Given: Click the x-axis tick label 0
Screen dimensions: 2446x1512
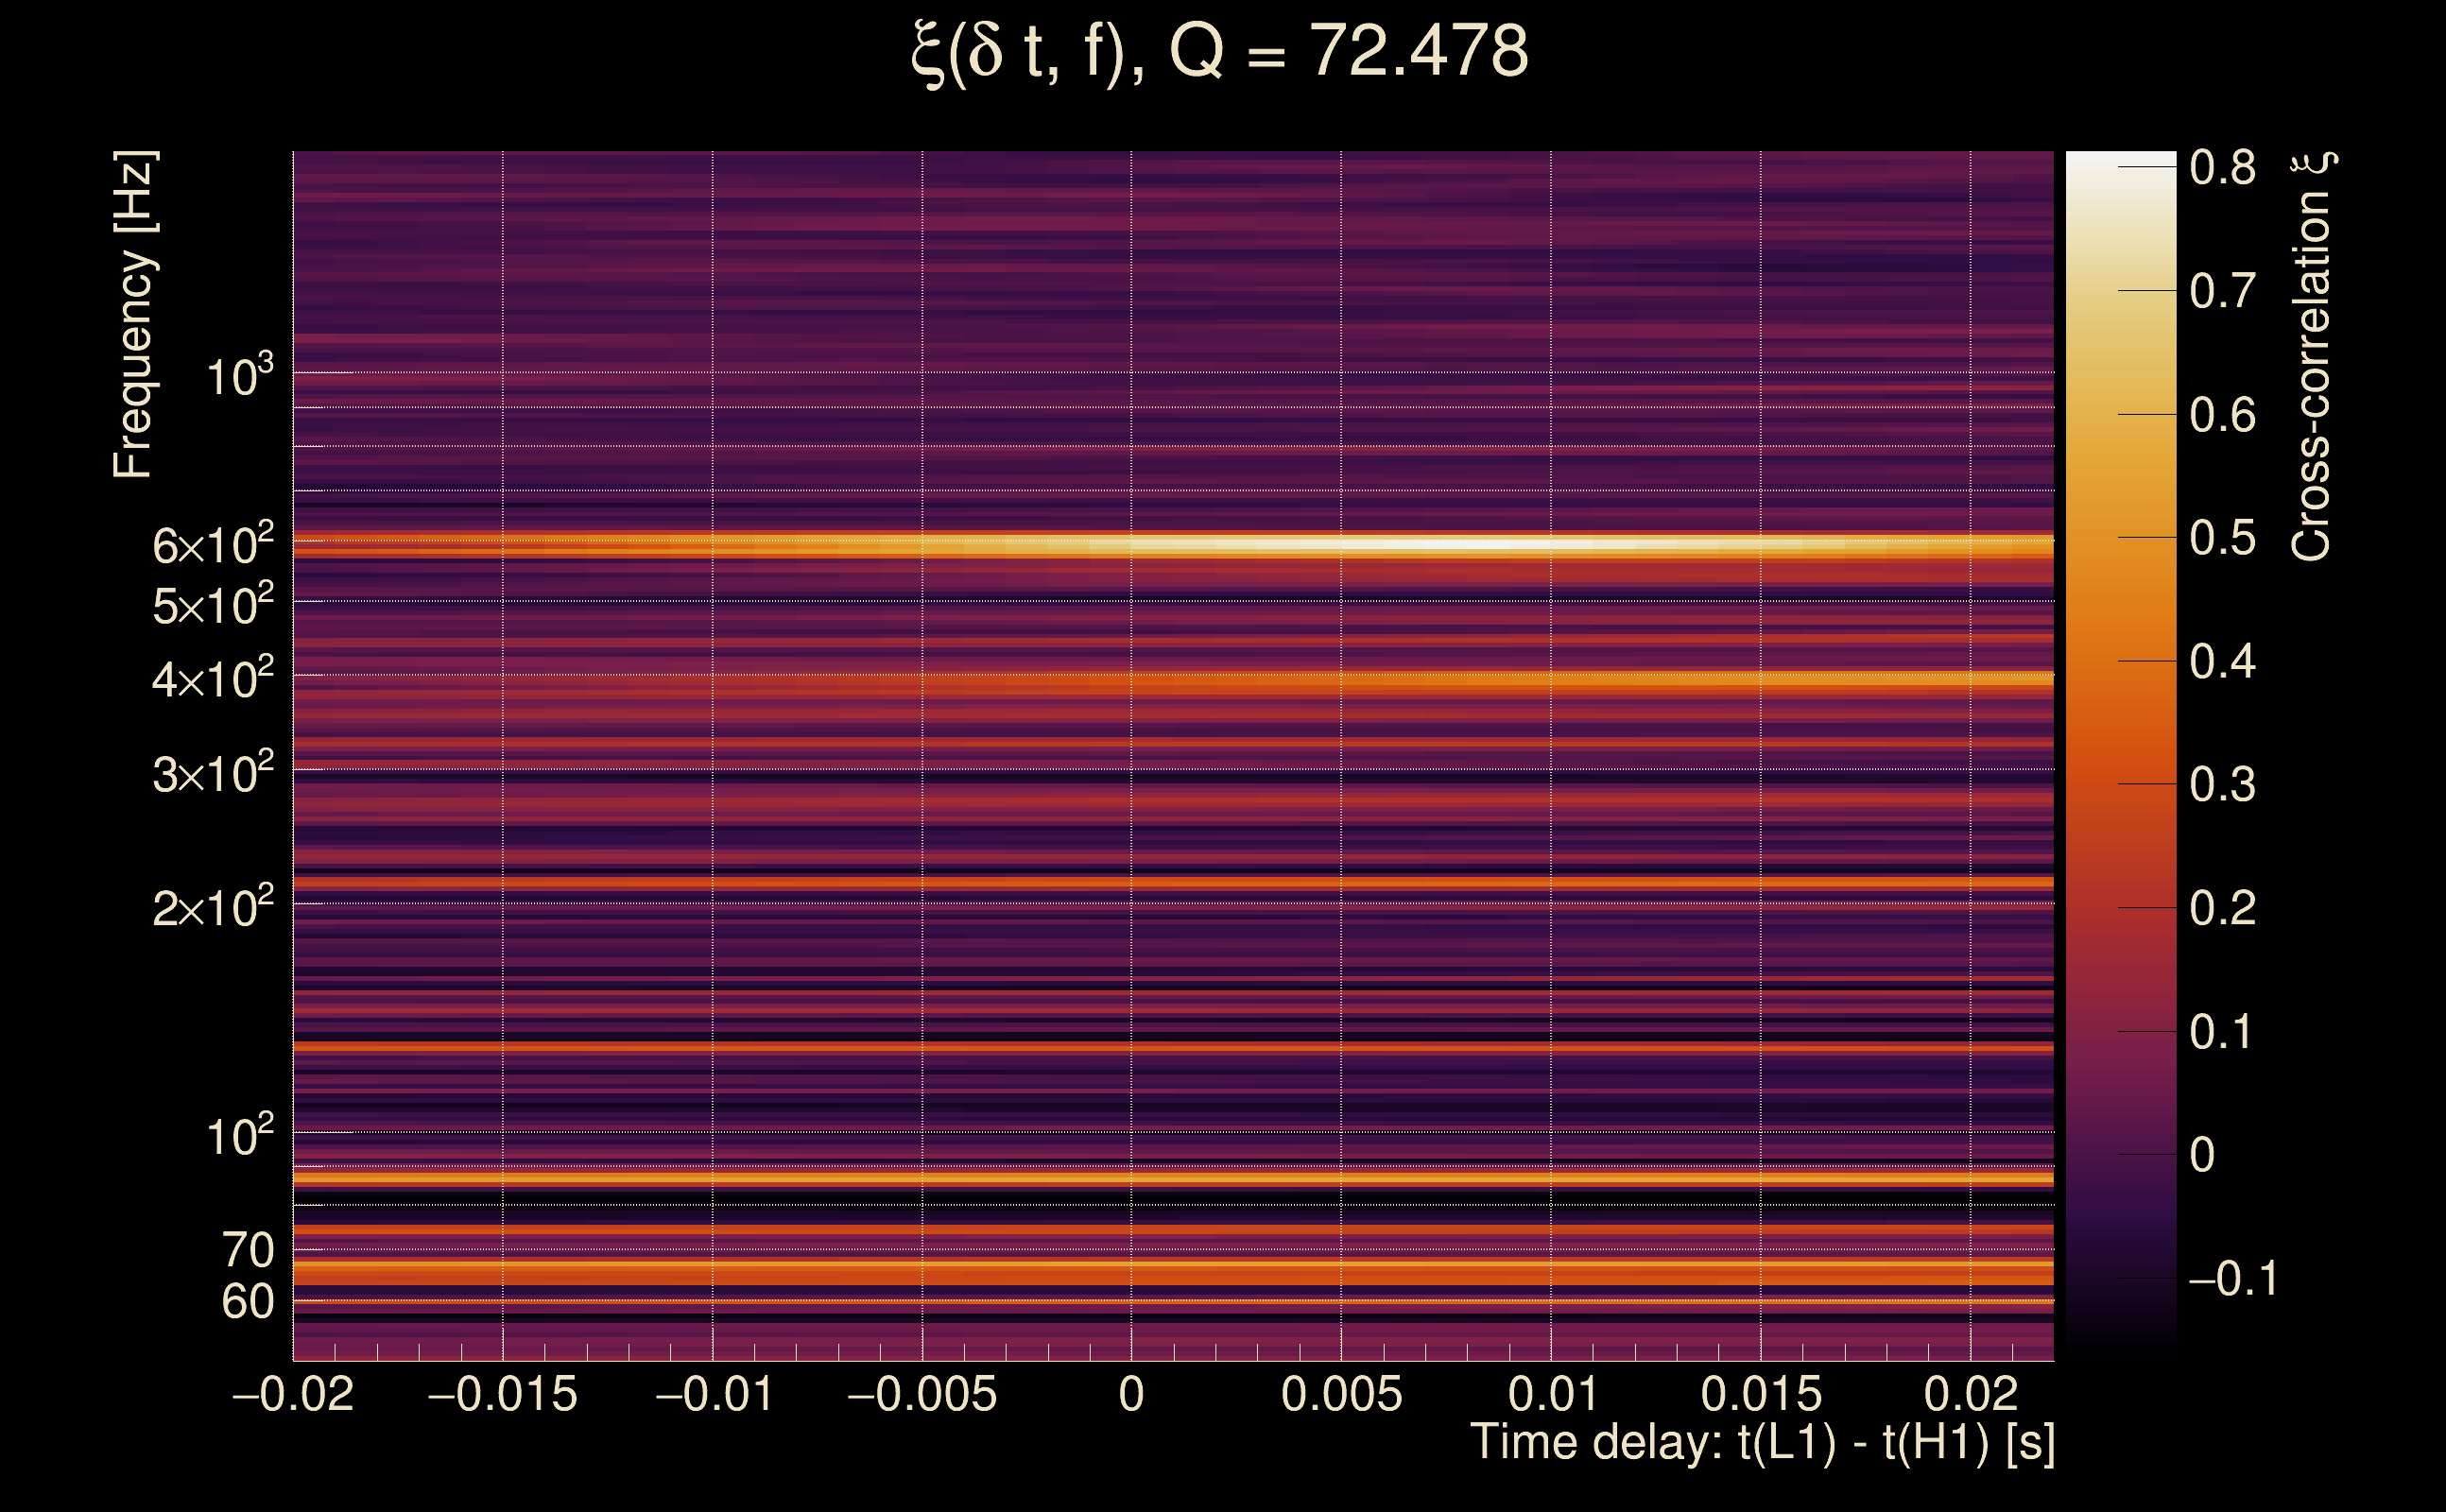Looking at the screenshot, I should click(1131, 1395).
